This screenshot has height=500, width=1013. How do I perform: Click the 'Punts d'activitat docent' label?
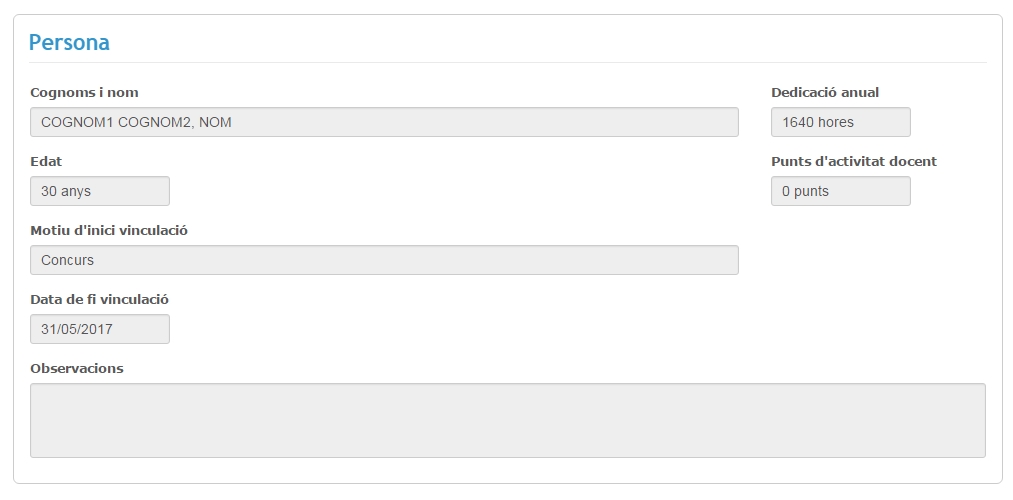click(854, 161)
